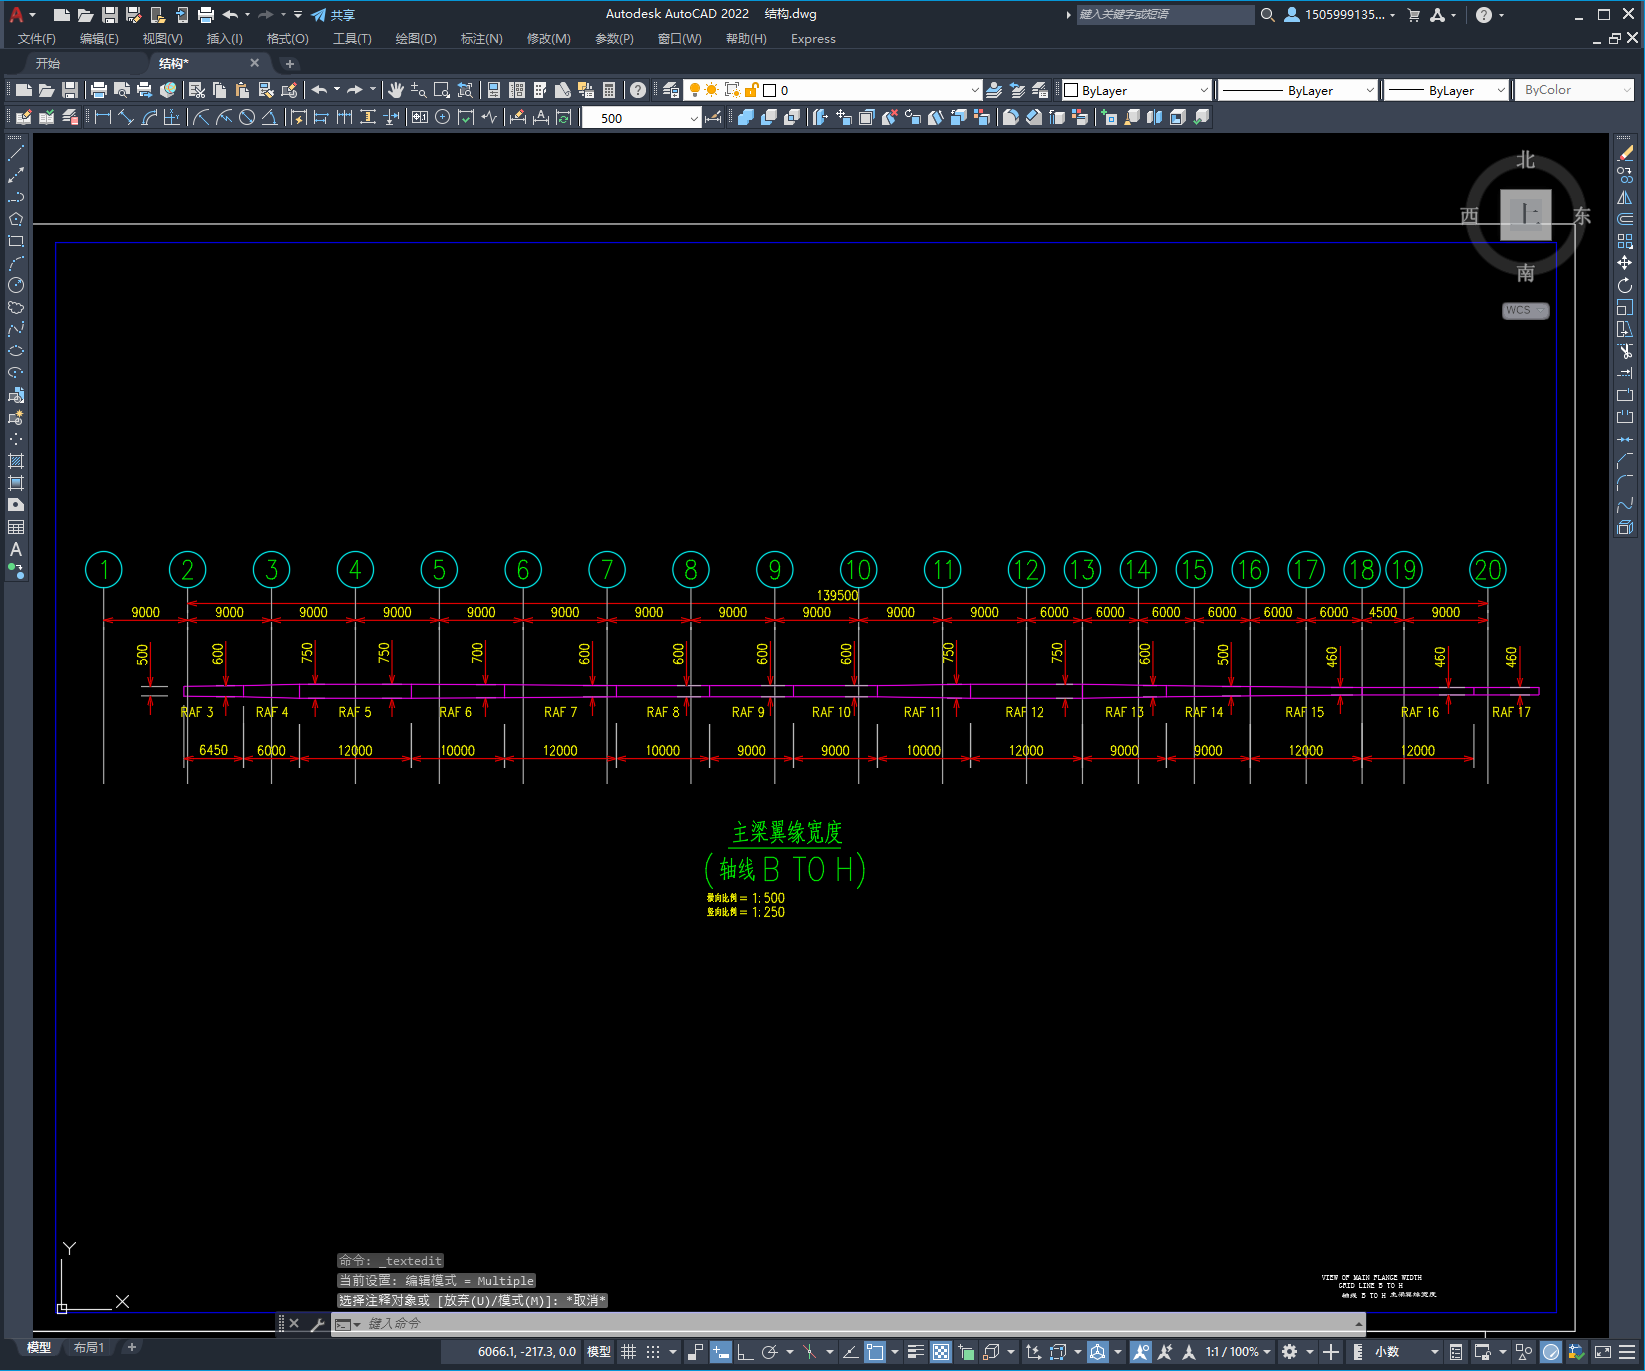Viewport: 1645px width, 1371px height.
Task: Toggle polar tracking in status bar
Action: (769, 1352)
